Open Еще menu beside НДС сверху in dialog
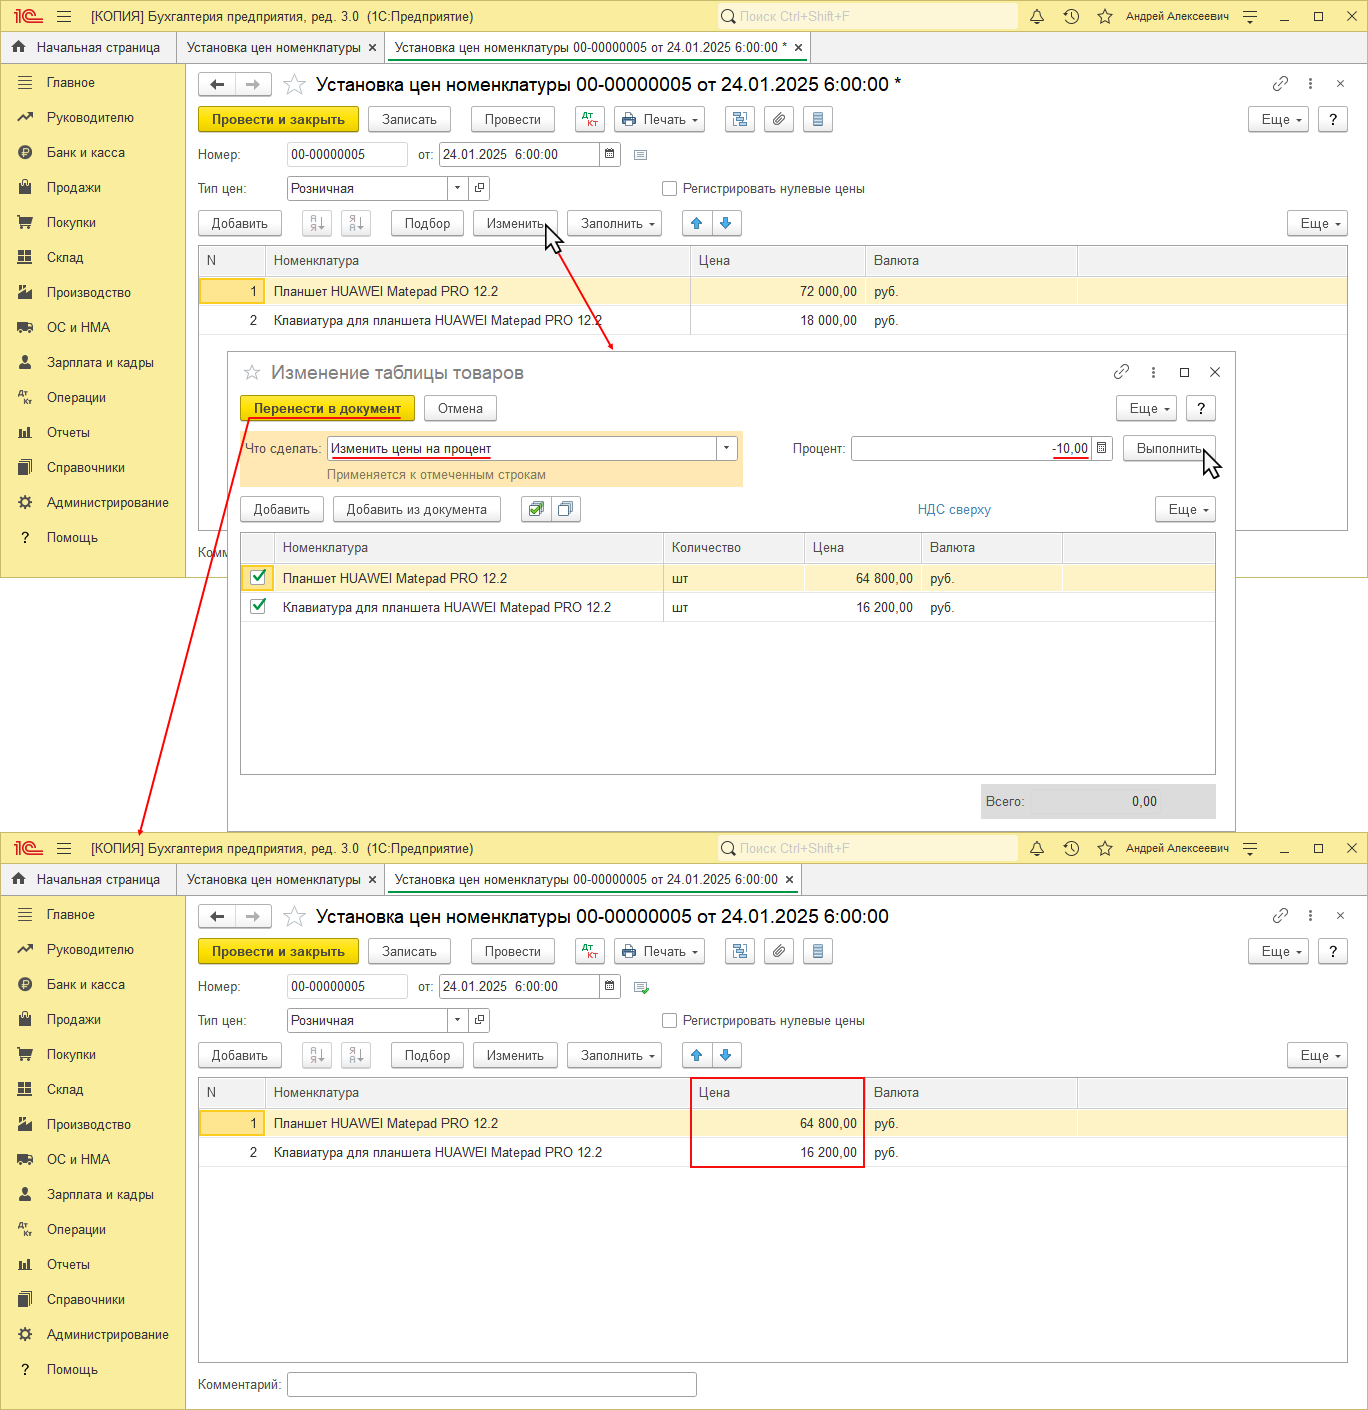1368x1410 pixels. [1185, 509]
